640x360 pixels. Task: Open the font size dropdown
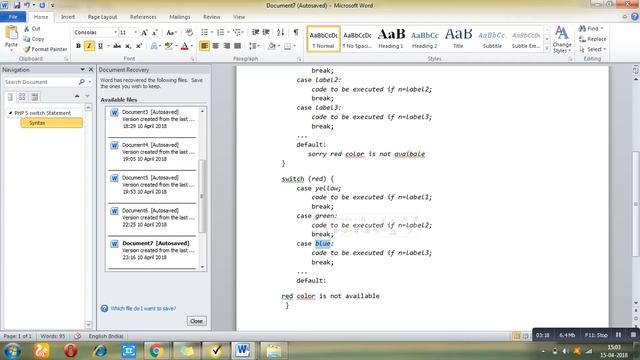tap(135, 32)
